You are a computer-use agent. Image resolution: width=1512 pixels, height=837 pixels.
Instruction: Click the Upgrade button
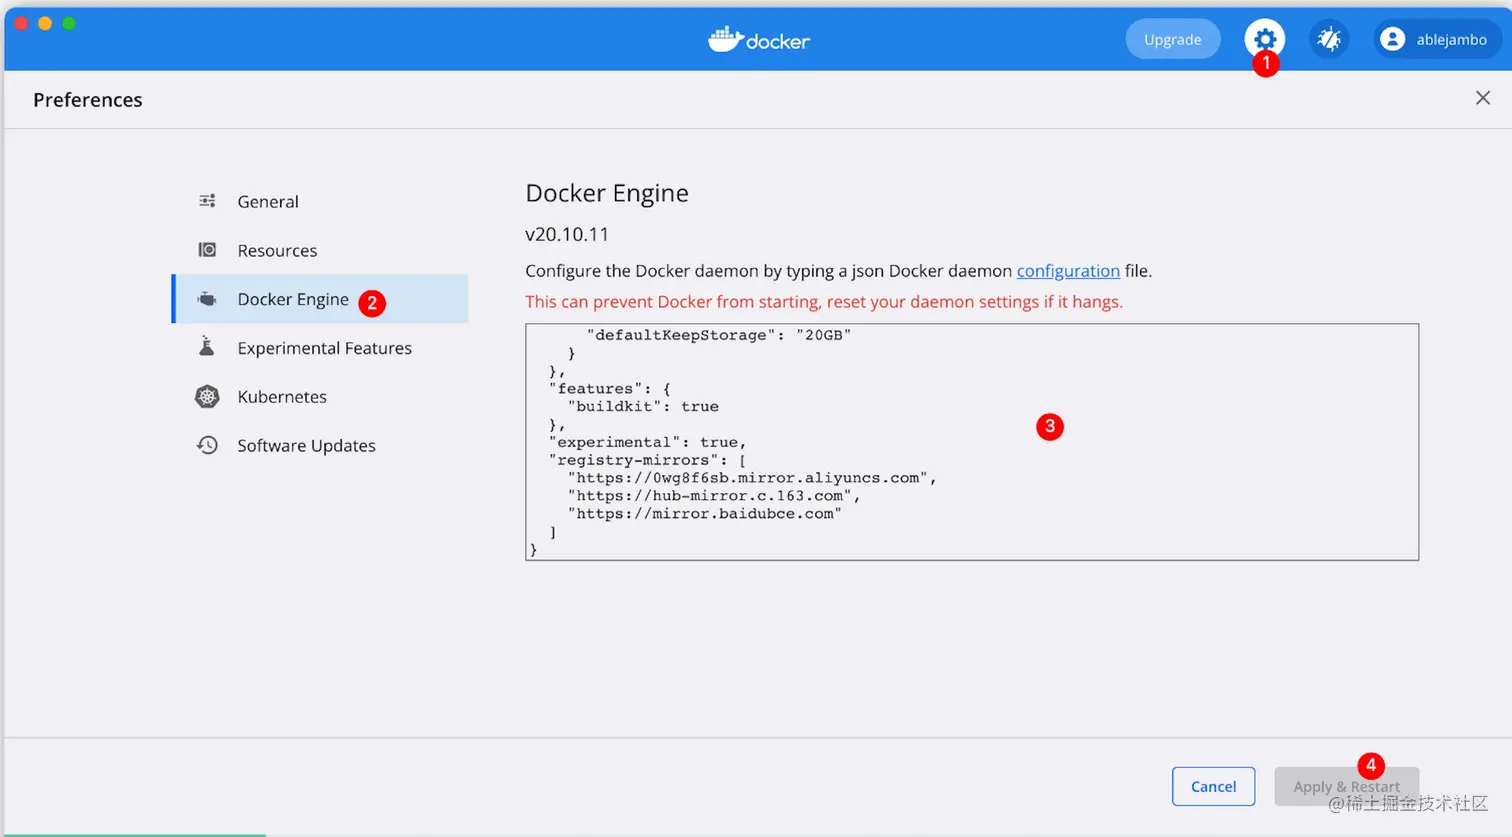point(1173,39)
